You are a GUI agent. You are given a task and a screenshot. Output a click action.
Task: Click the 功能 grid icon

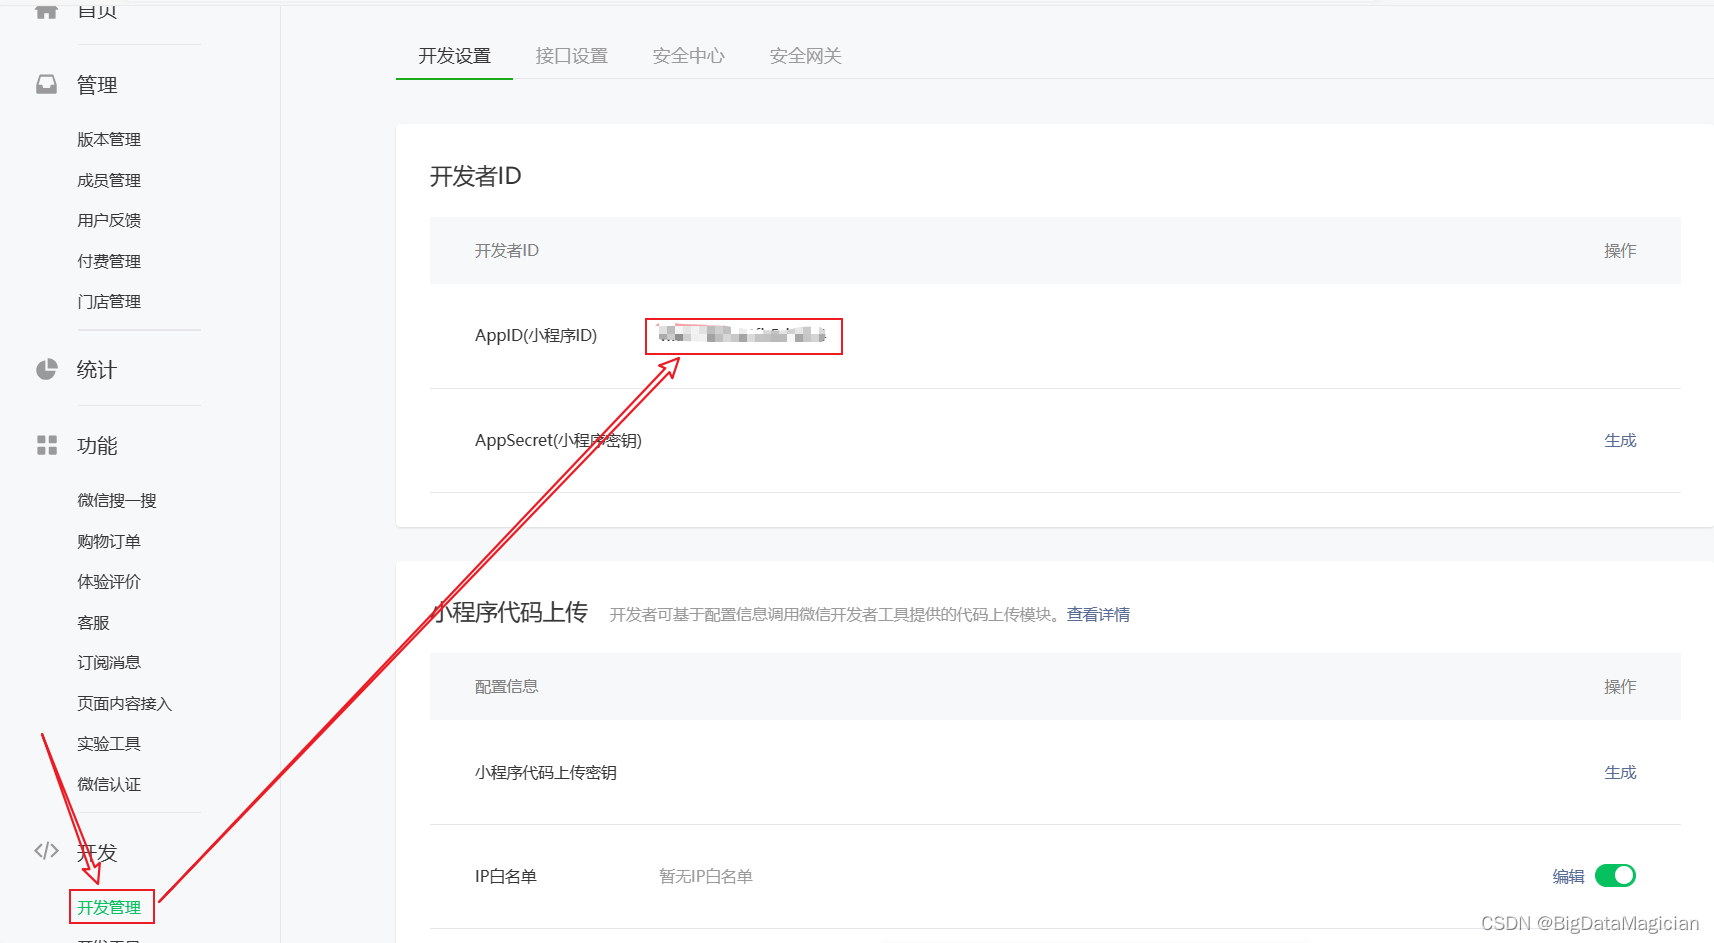[47, 445]
